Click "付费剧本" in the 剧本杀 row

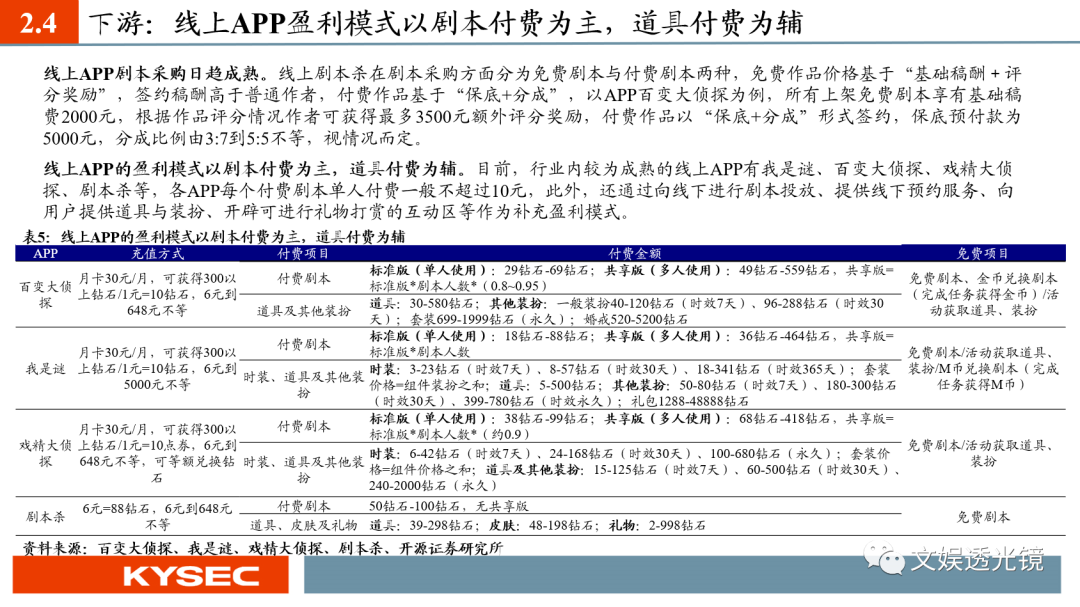click(303, 506)
